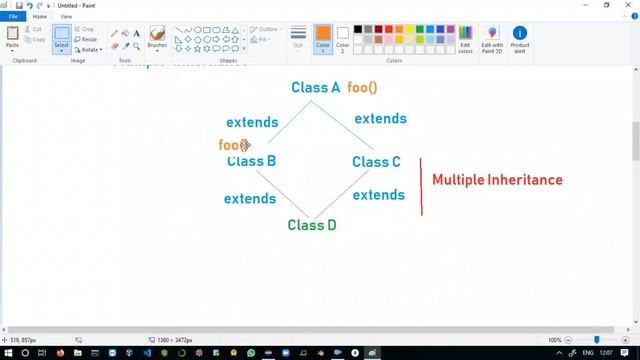Open the Paint help icon

click(x=635, y=16)
